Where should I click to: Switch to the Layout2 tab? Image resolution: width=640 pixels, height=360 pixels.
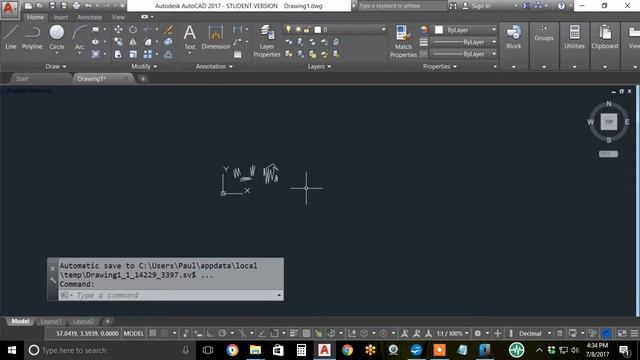(x=83, y=322)
